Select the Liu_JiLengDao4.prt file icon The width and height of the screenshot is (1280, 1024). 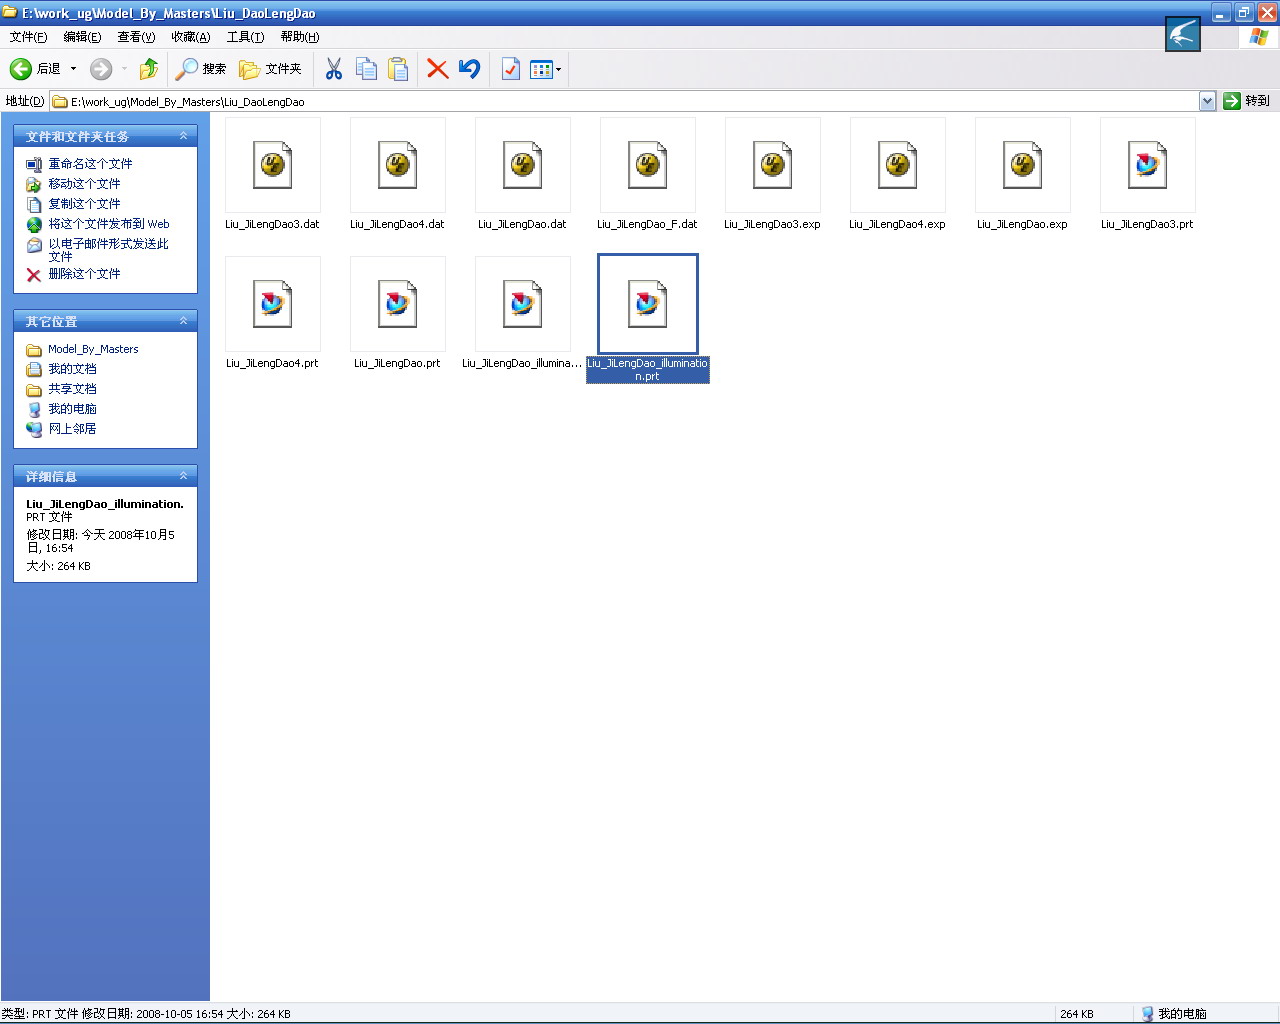pos(273,304)
